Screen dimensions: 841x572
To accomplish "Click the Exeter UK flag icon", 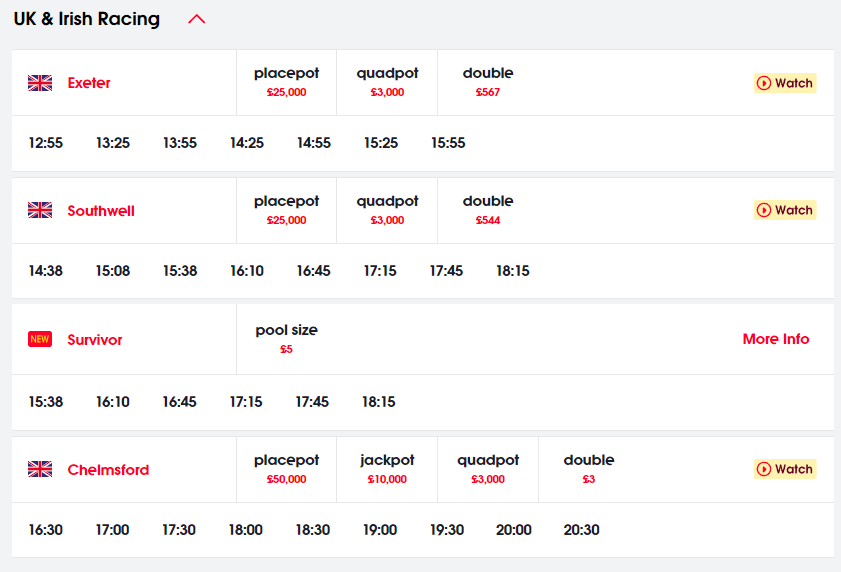I will tap(40, 83).
